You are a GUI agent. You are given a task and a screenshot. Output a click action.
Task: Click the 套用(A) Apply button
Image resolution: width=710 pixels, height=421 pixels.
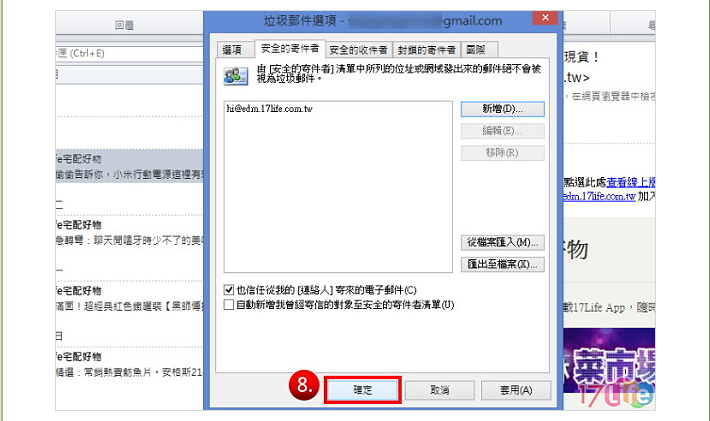(x=516, y=390)
